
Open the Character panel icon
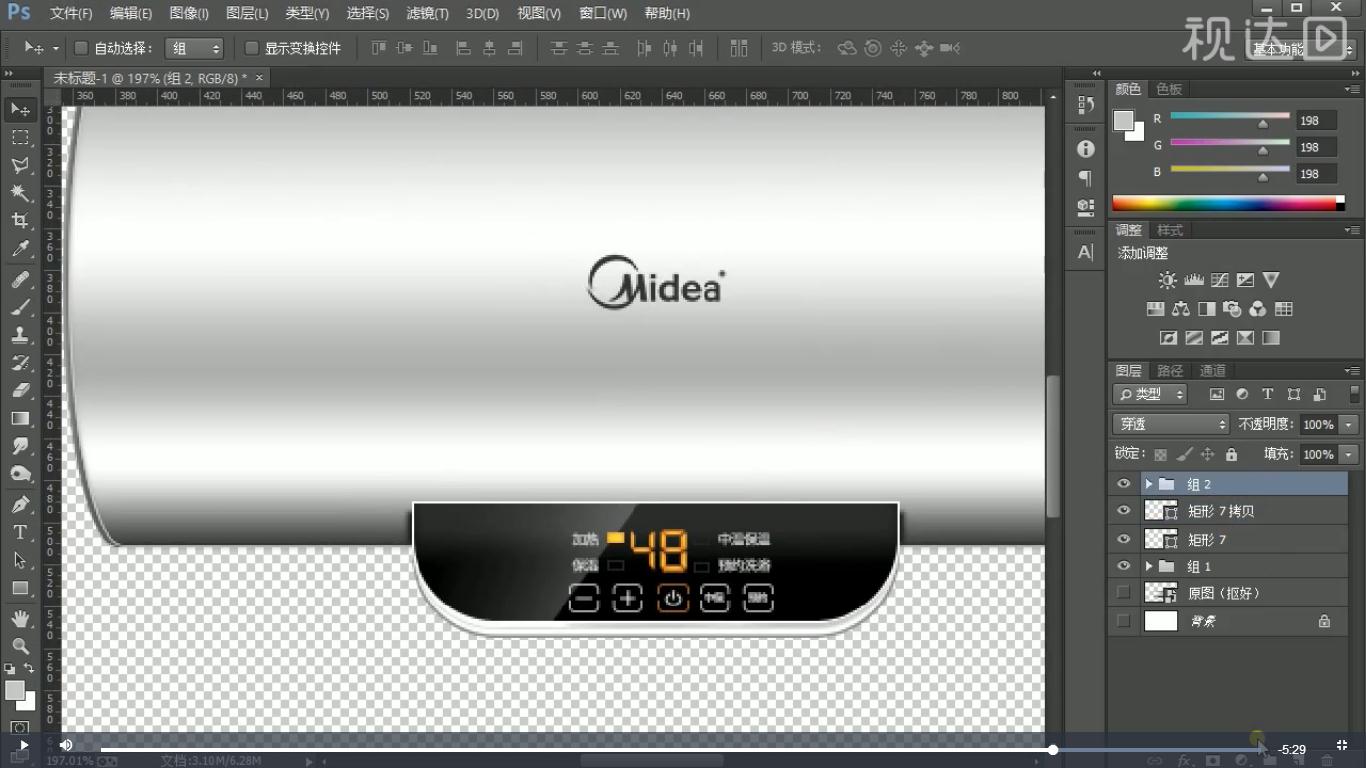(x=1085, y=252)
